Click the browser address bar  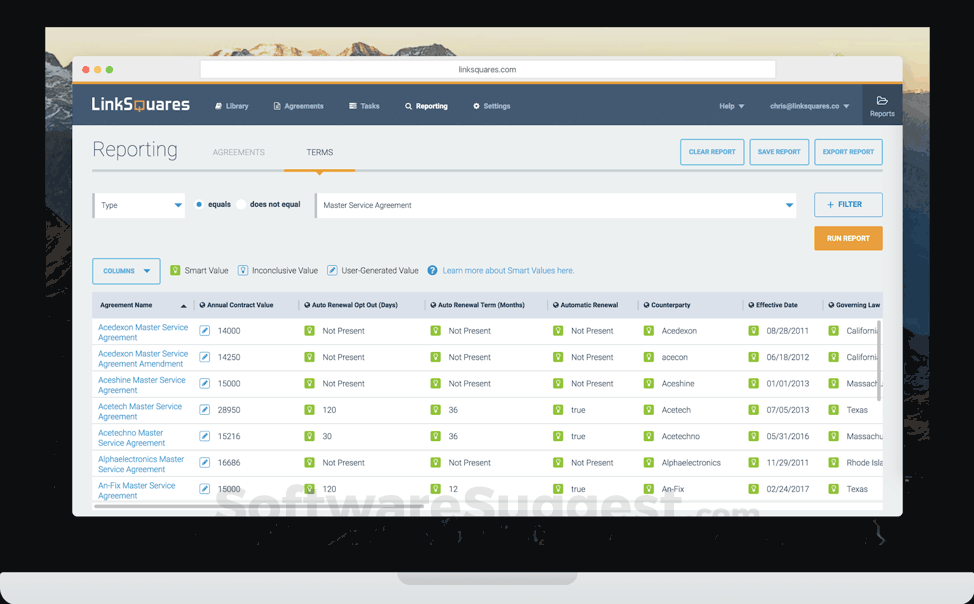tap(487, 70)
